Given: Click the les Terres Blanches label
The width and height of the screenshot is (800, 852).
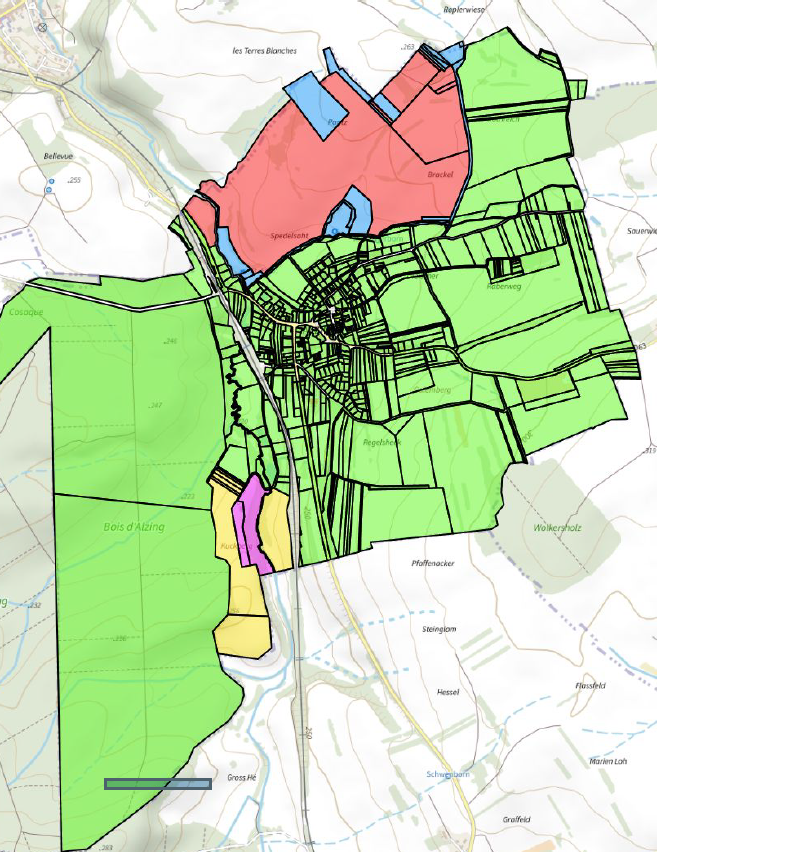Looking at the screenshot, I should tap(263, 50).
